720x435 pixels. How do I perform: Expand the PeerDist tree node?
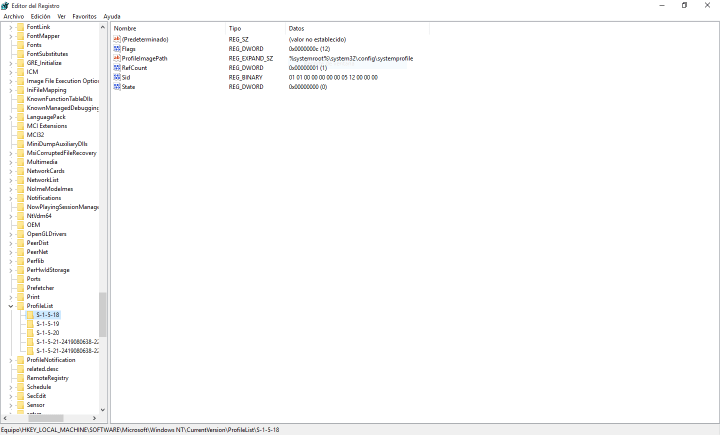pyautogui.click(x=11, y=243)
